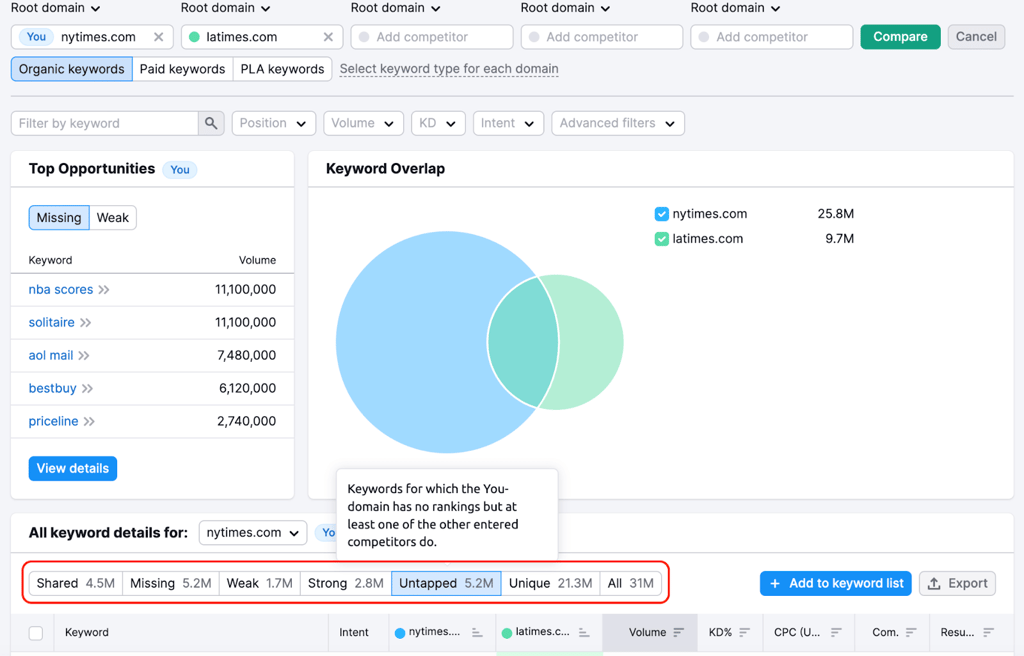Open nytimes.com domain selector for keyword details

coord(253,533)
